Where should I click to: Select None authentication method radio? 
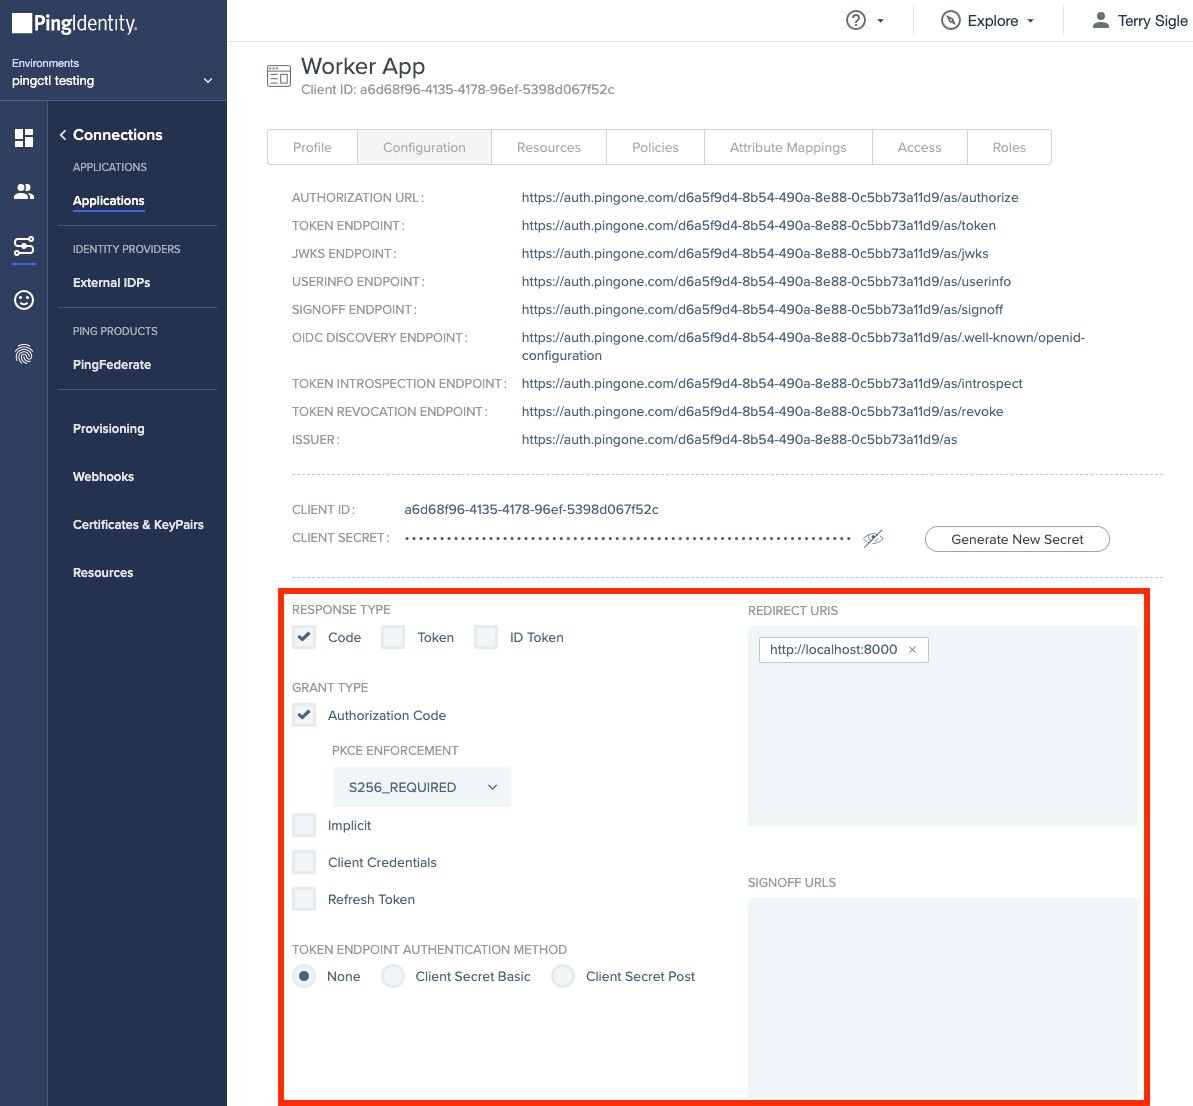pyautogui.click(x=304, y=976)
